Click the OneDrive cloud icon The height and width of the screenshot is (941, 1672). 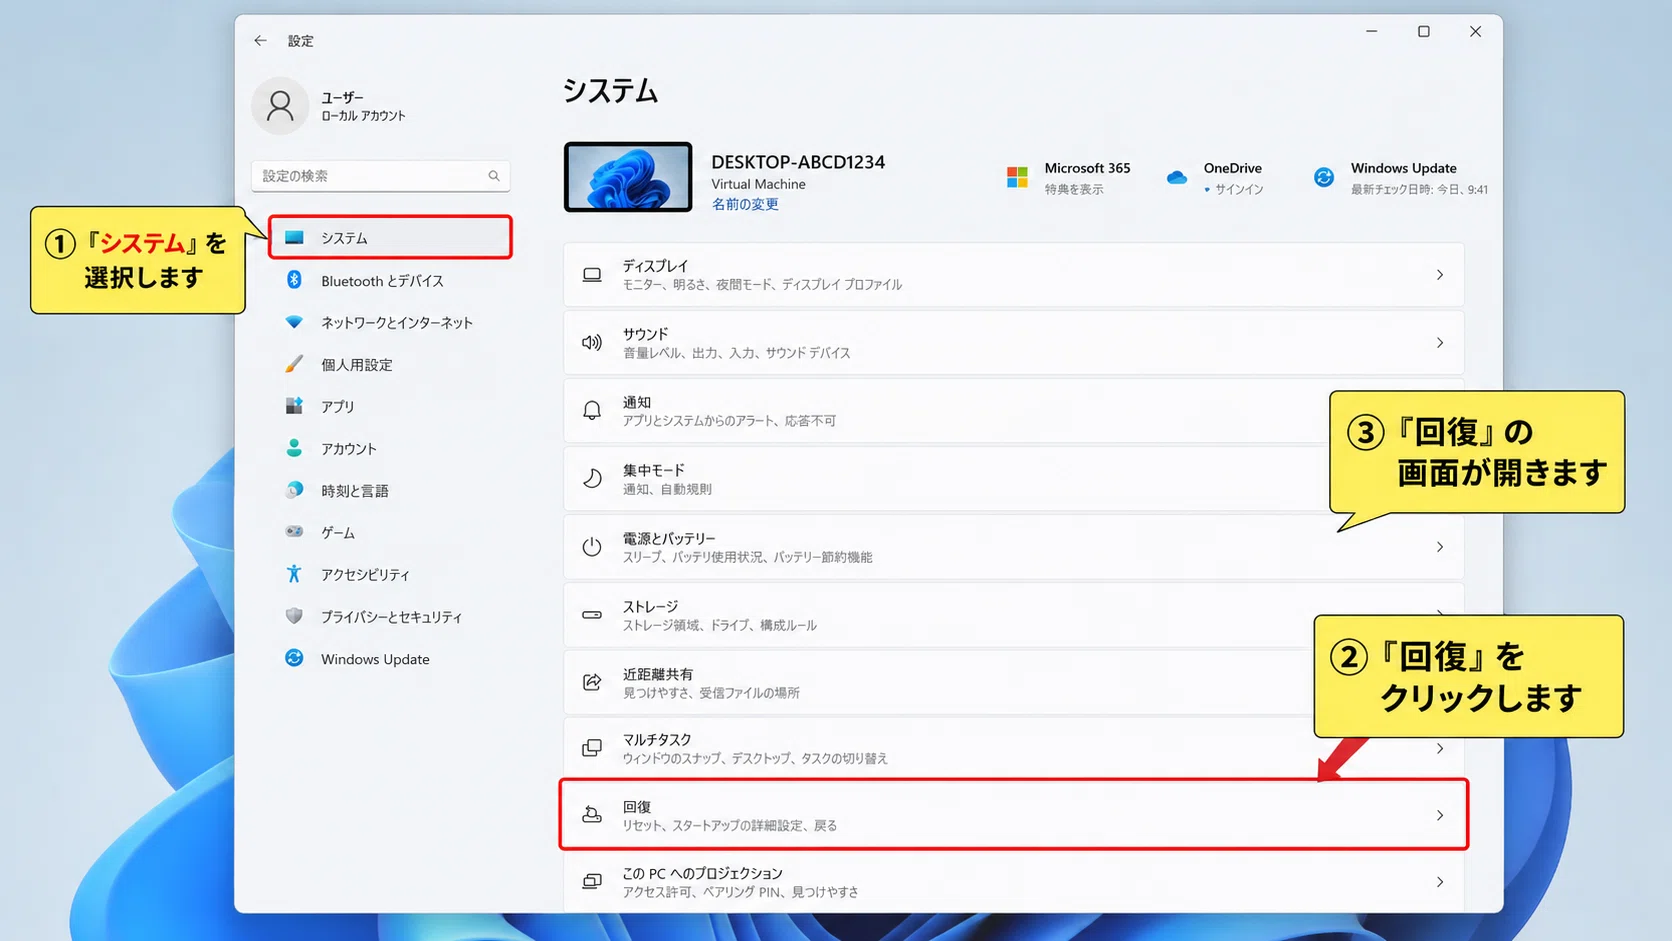(1177, 177)
